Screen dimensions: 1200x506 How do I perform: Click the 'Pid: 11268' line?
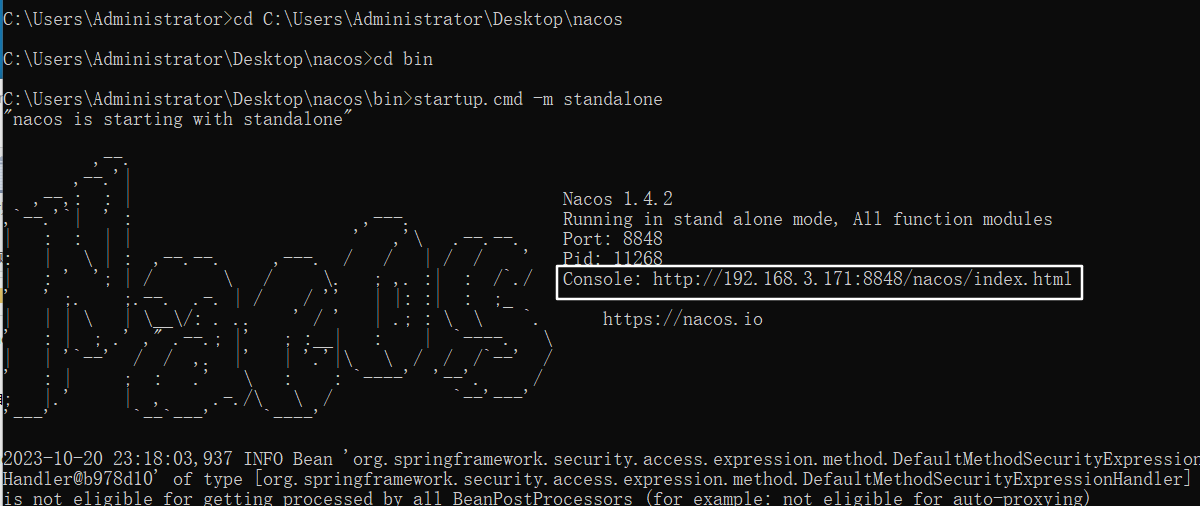pyautogui.click(x=612, y=259)
